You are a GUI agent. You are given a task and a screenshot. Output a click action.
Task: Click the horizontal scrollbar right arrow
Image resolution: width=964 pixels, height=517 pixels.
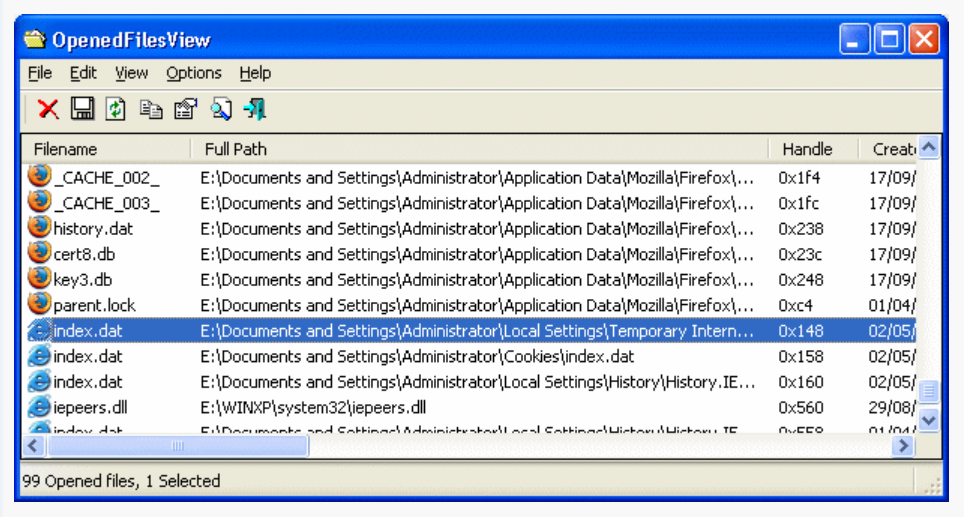click(x=903, y=446)
